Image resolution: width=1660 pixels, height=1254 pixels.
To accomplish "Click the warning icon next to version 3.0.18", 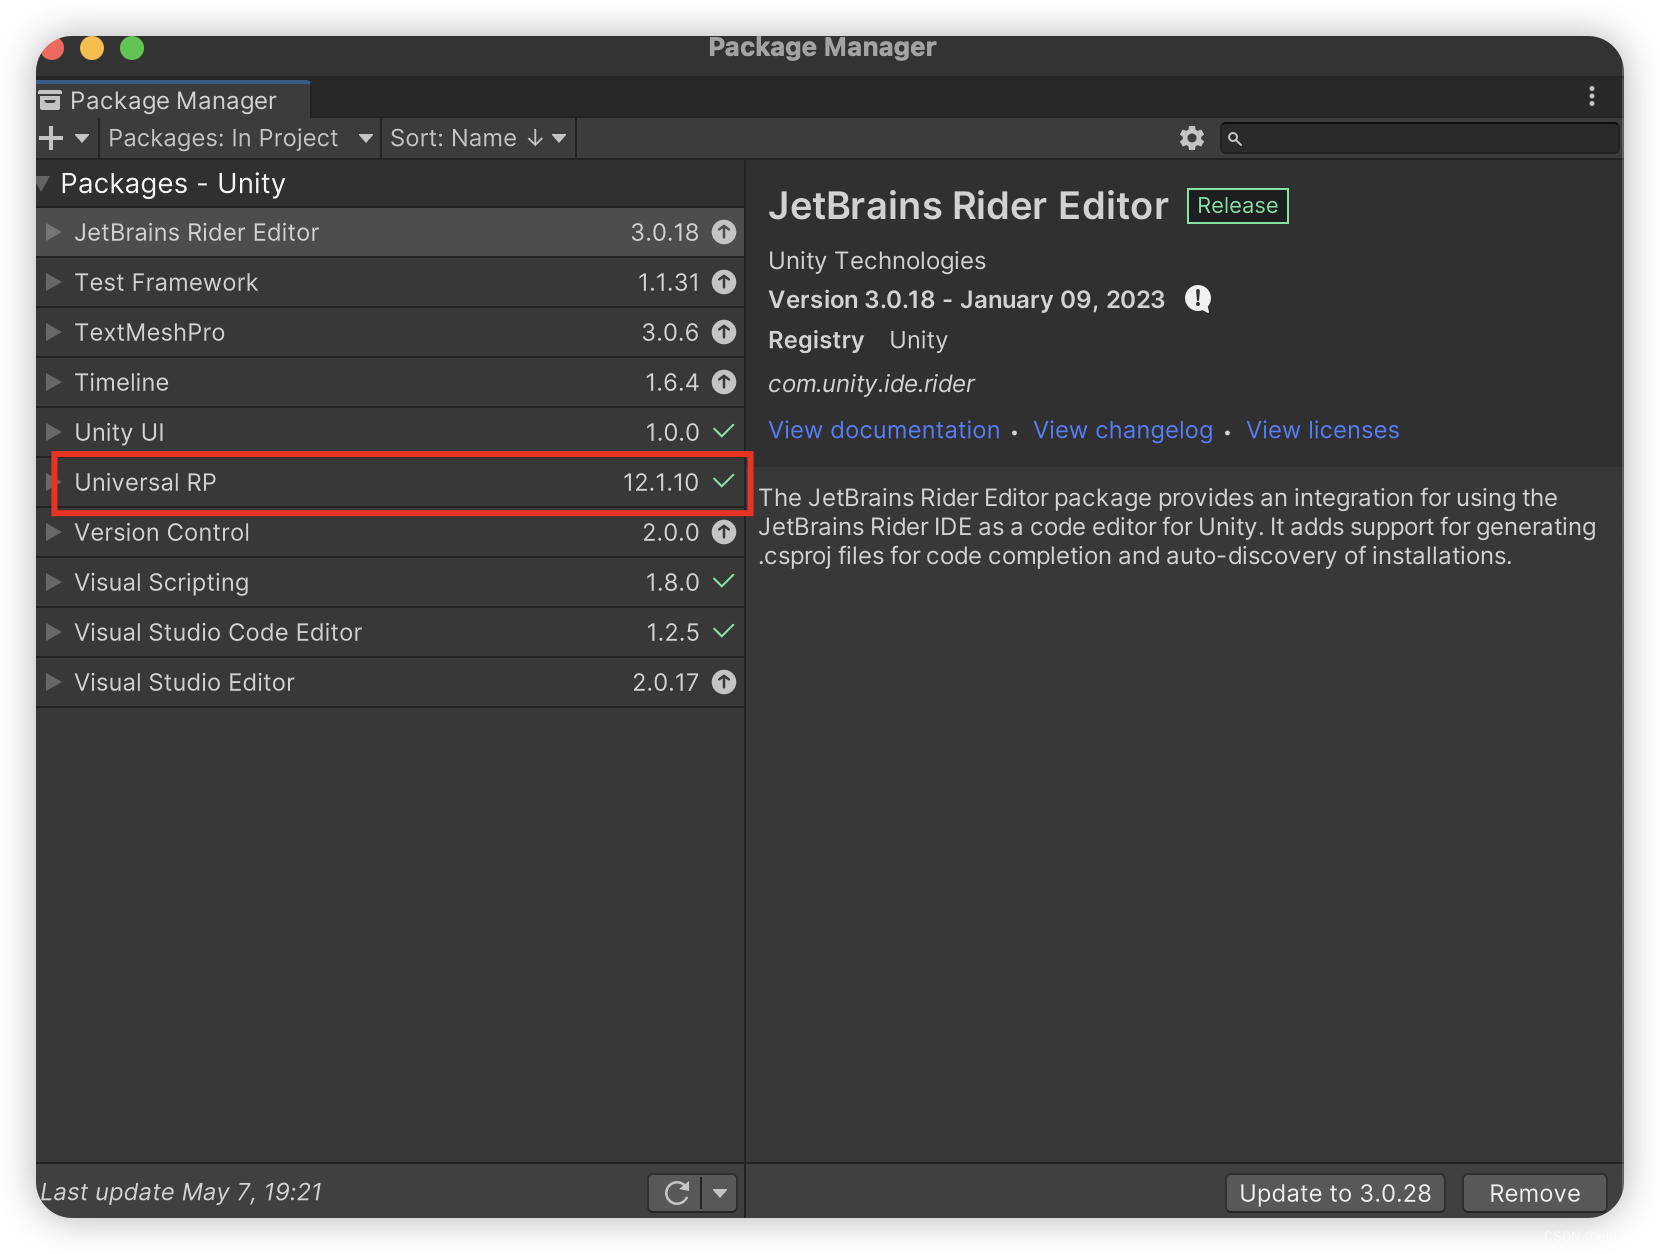I will click(x=1197, y=298).
